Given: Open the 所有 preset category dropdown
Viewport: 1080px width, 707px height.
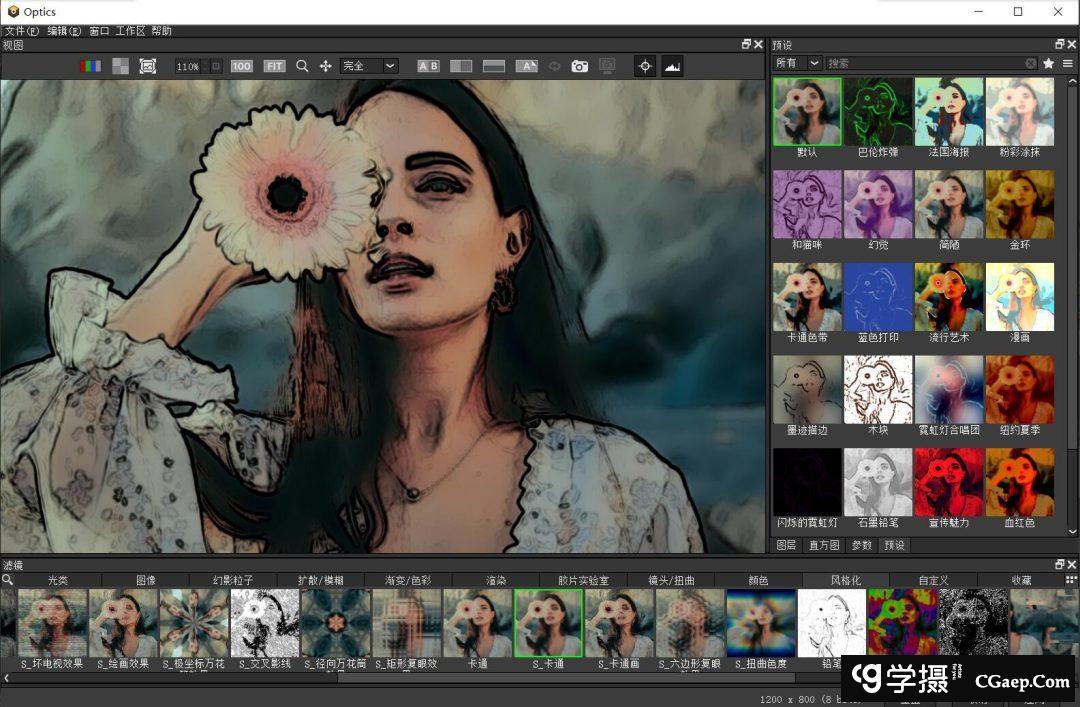Looking at the screenshot, I should [797, 63].
